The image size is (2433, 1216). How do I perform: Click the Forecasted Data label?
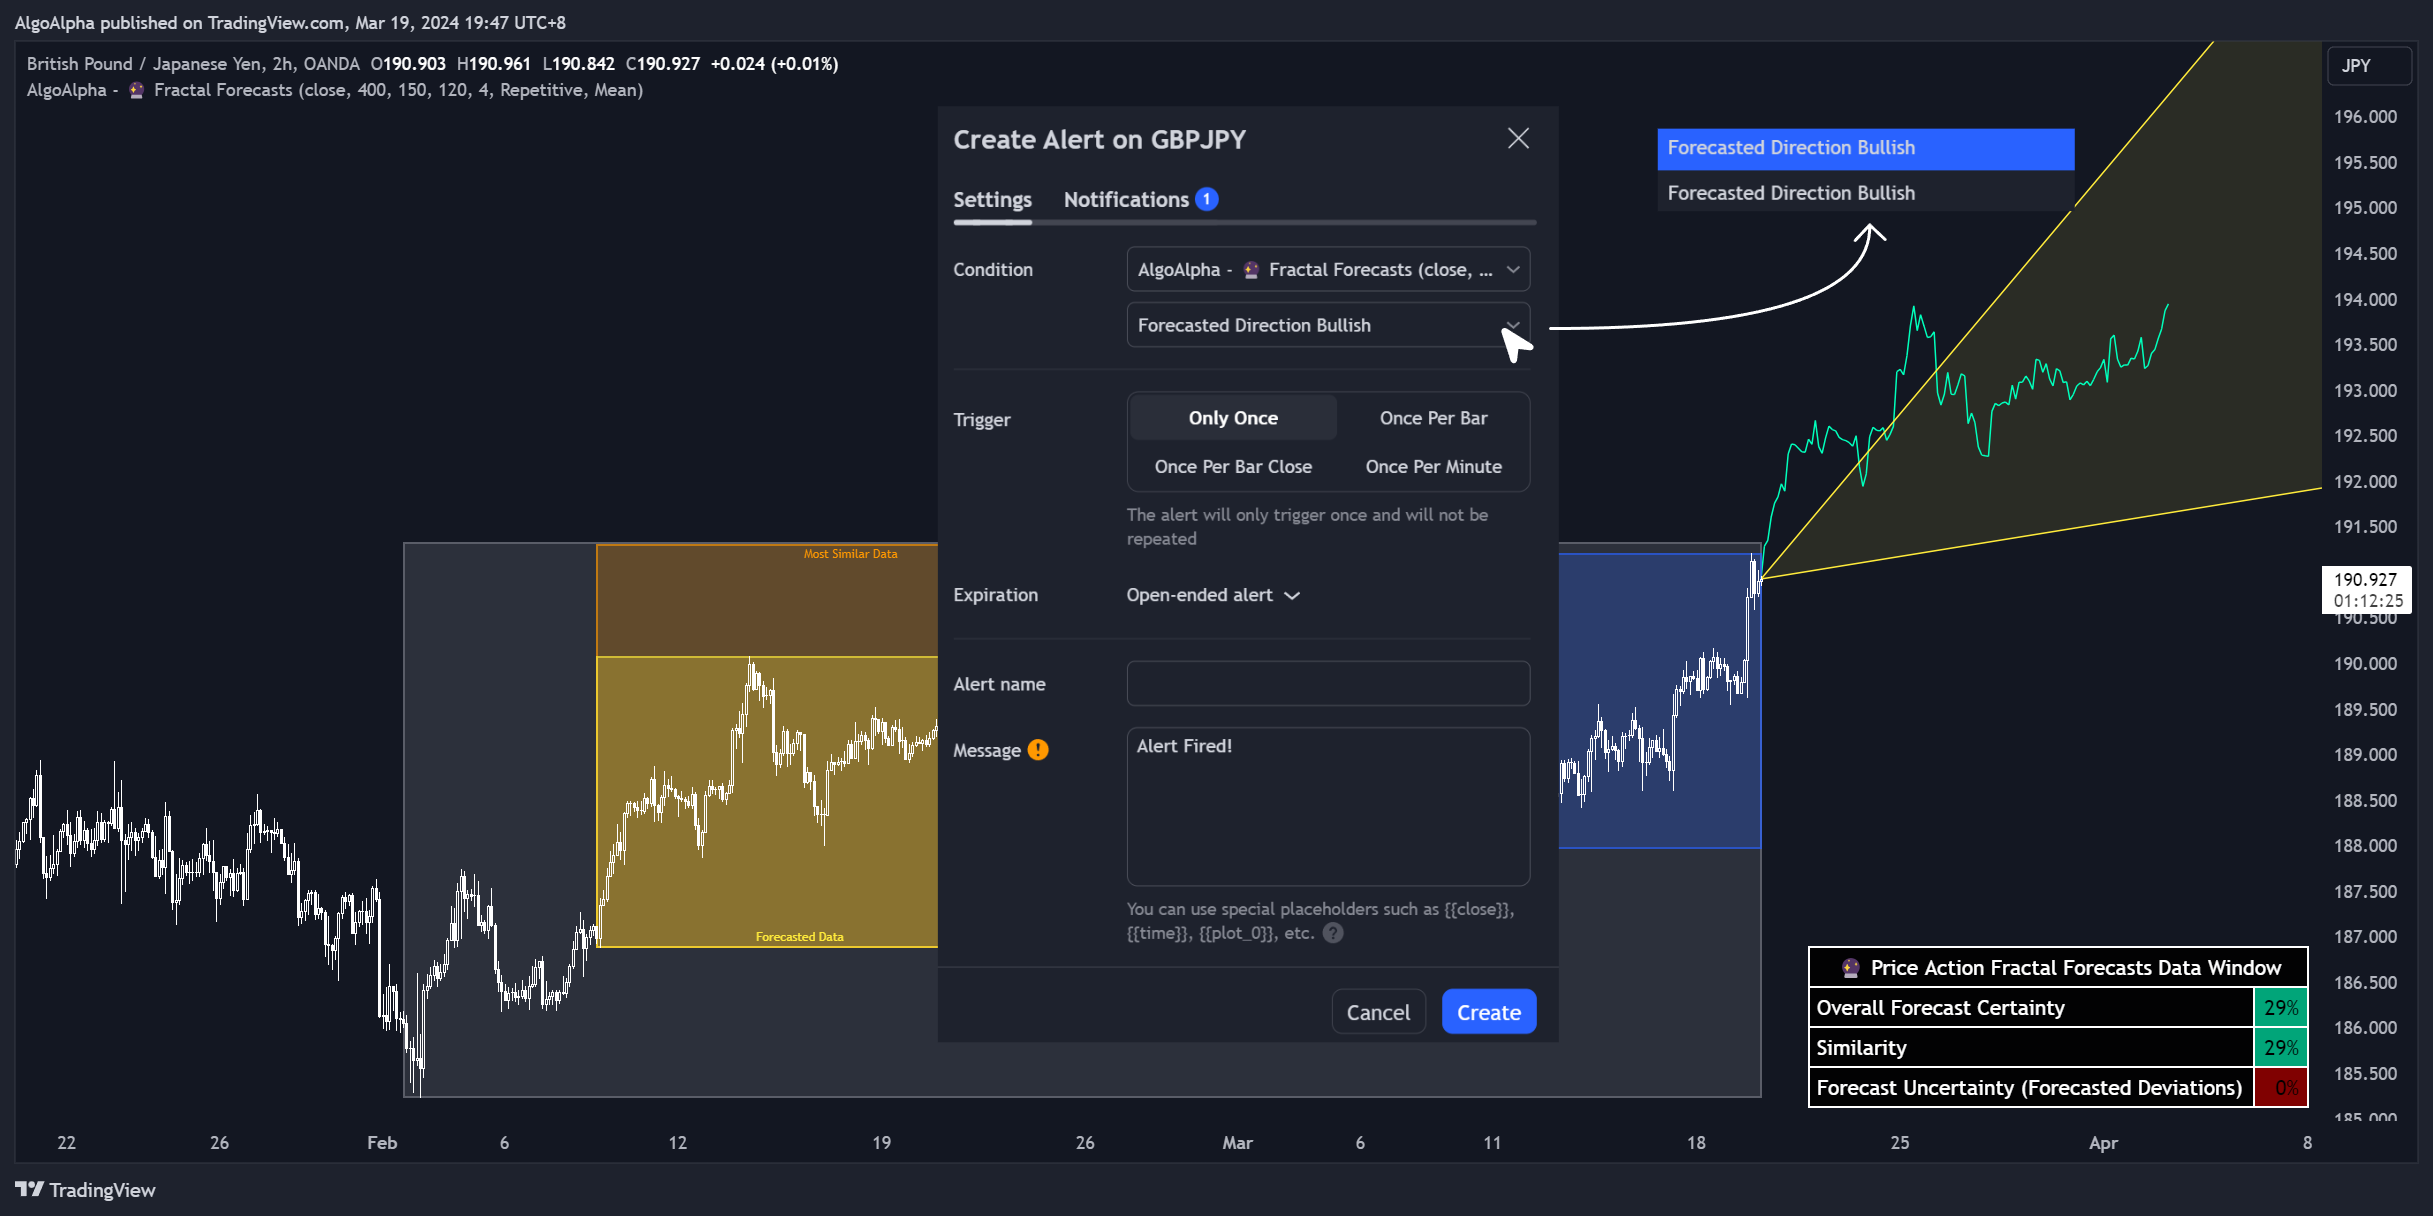pos(799,937)
